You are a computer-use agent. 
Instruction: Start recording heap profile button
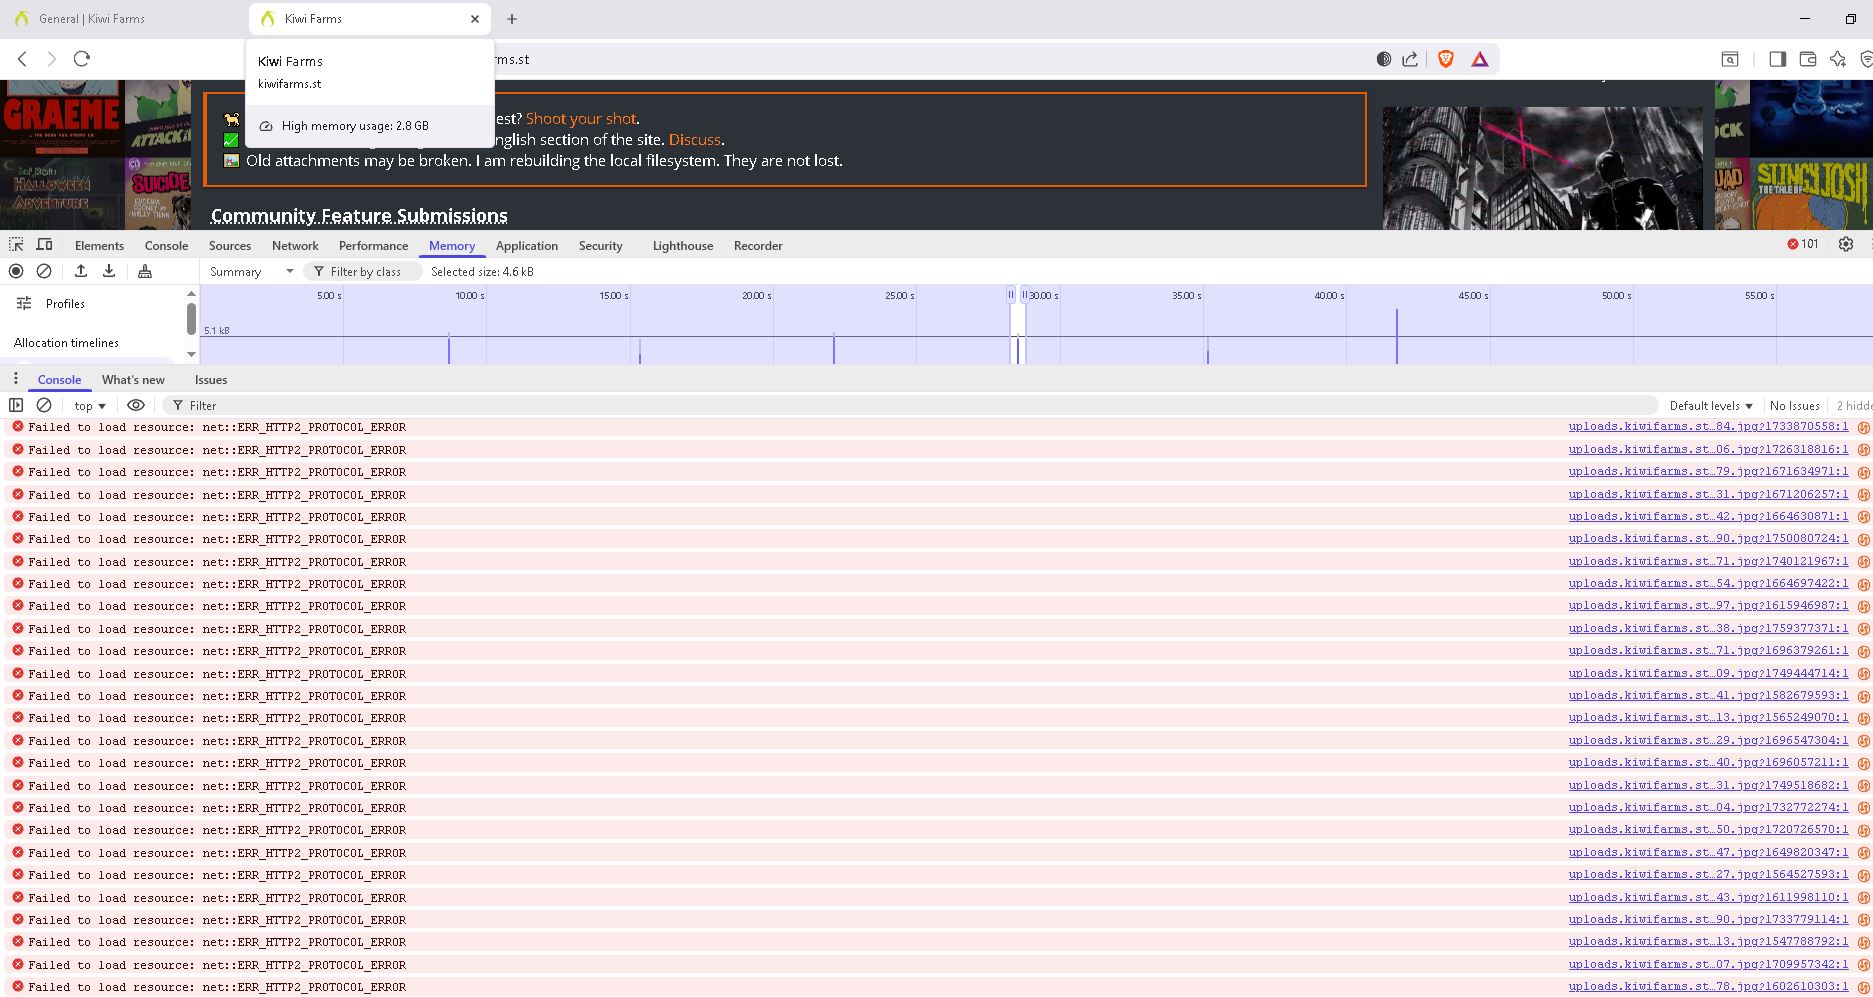(16, 271)
